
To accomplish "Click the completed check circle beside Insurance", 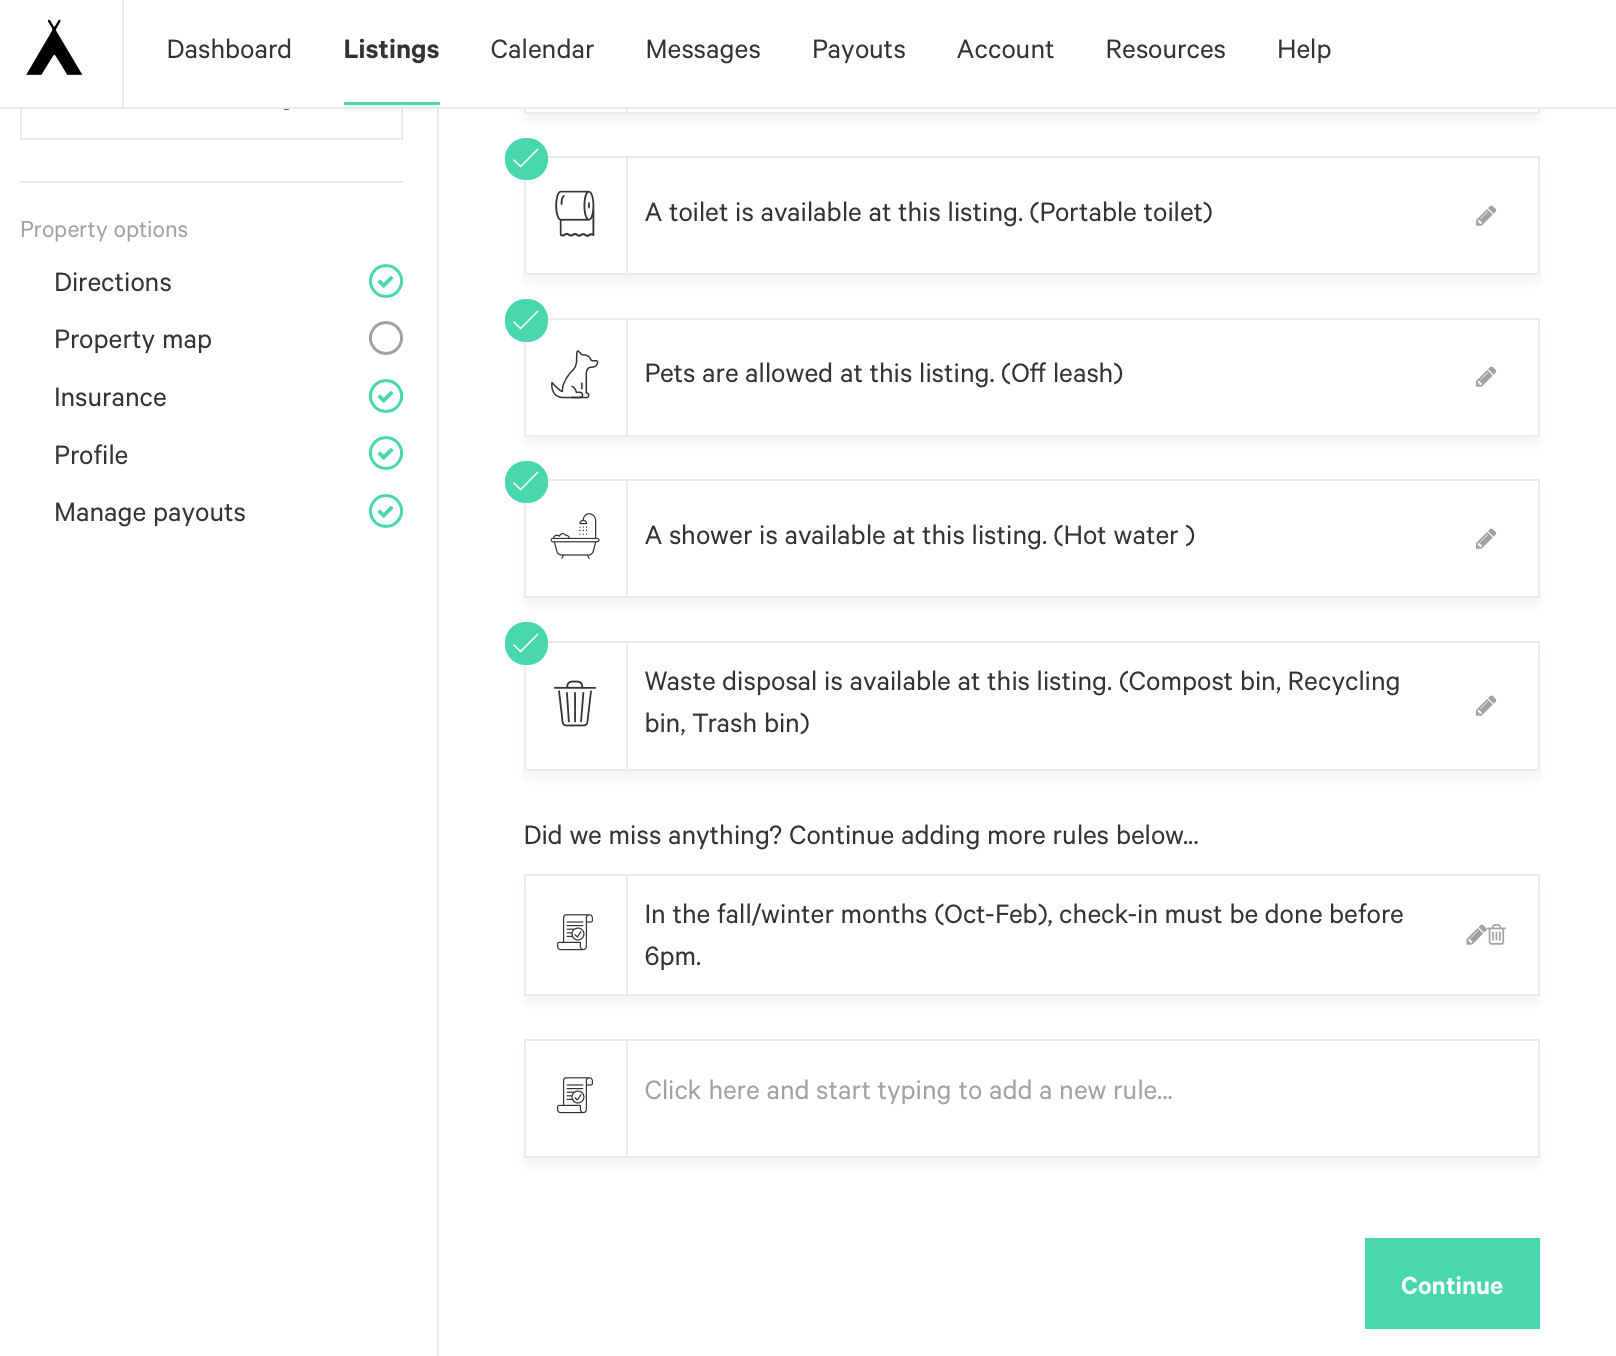I will (x=386, y=396).
